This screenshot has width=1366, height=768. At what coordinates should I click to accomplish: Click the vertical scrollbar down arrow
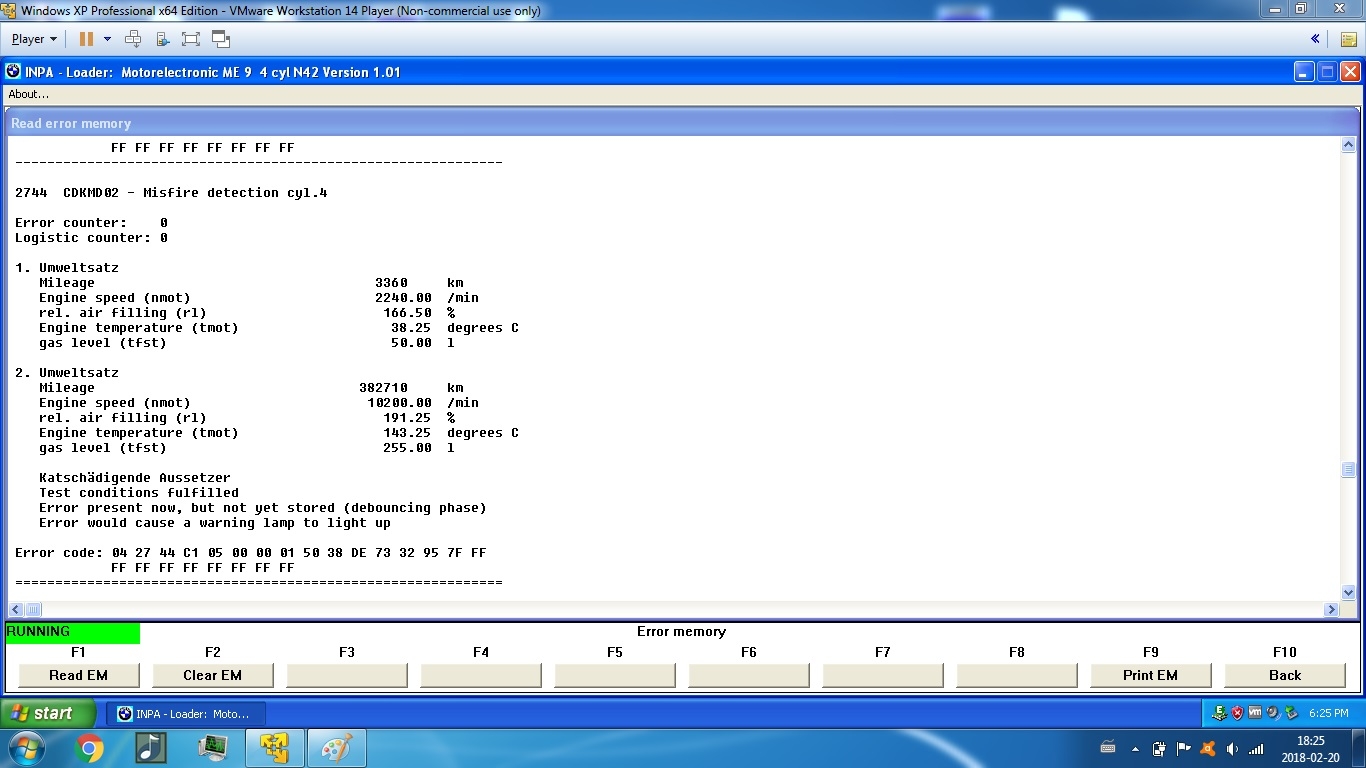(x=1348, y=592)
